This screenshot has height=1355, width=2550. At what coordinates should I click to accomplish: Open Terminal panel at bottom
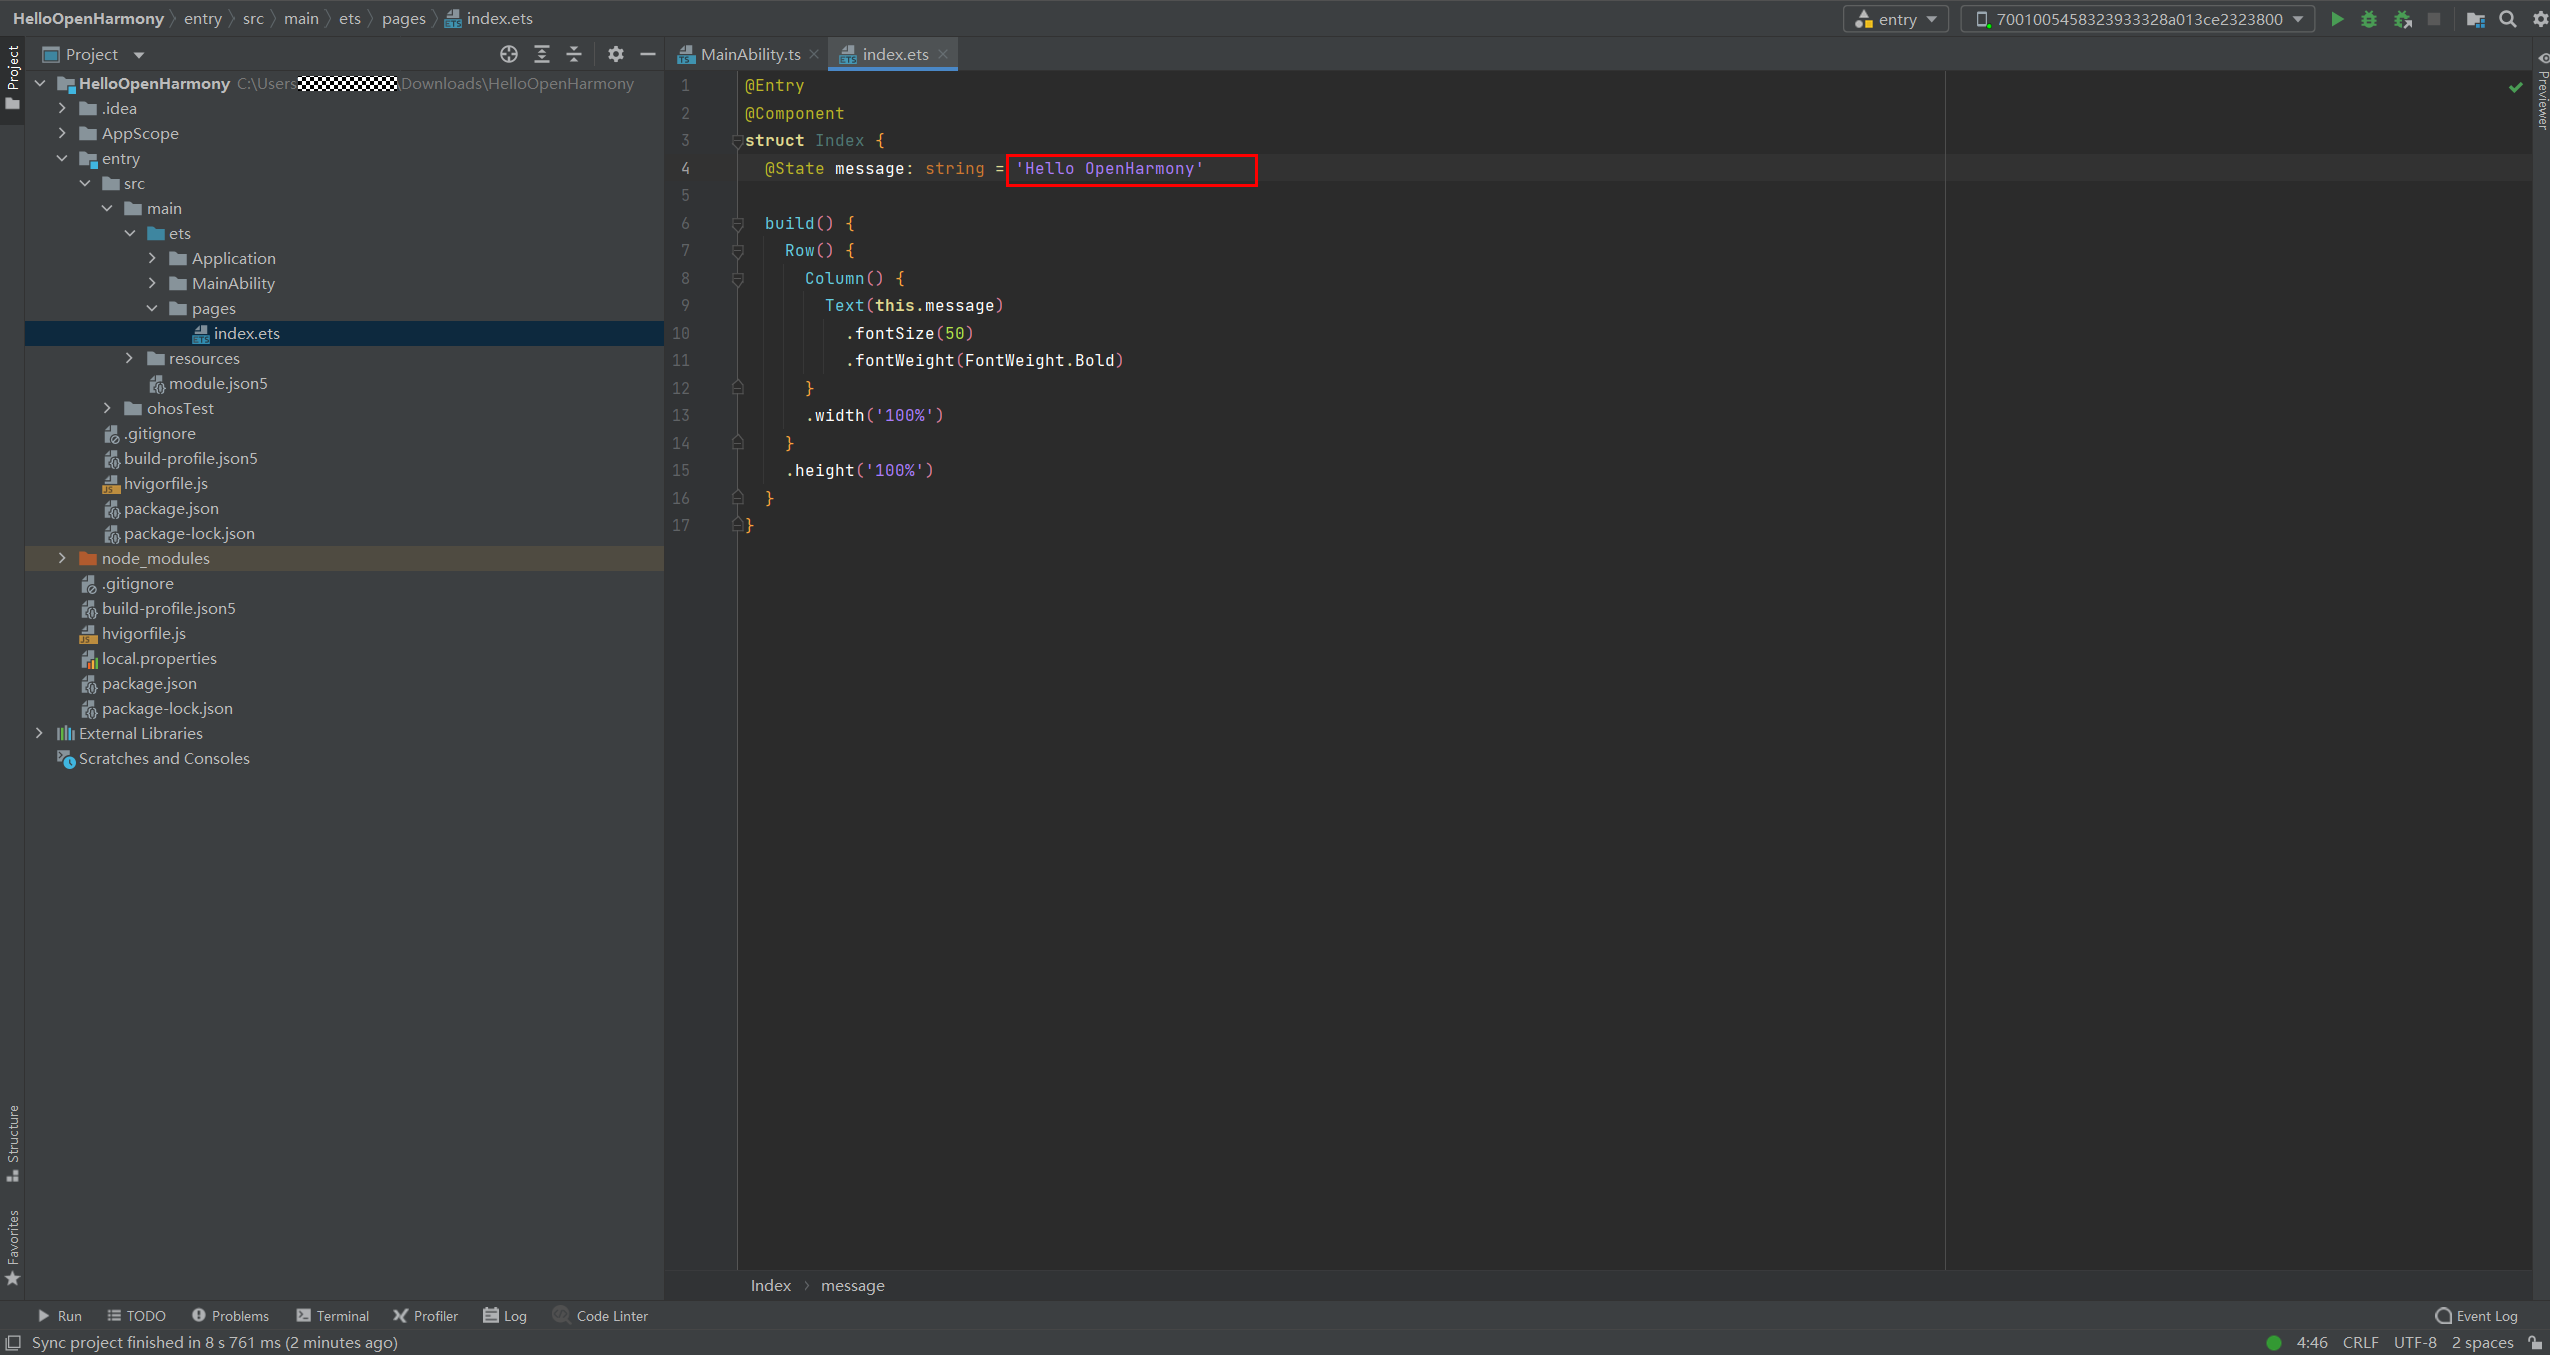[339, 1315]
